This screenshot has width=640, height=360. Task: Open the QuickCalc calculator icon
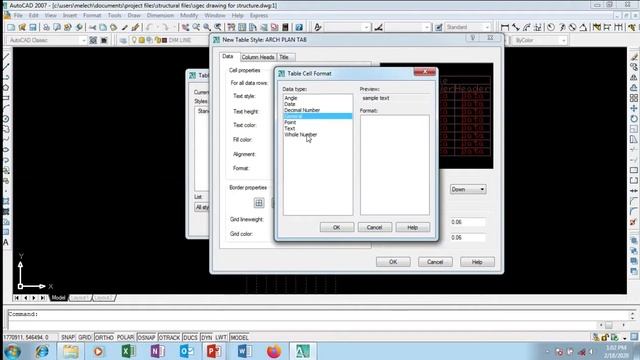coord(286,27)
